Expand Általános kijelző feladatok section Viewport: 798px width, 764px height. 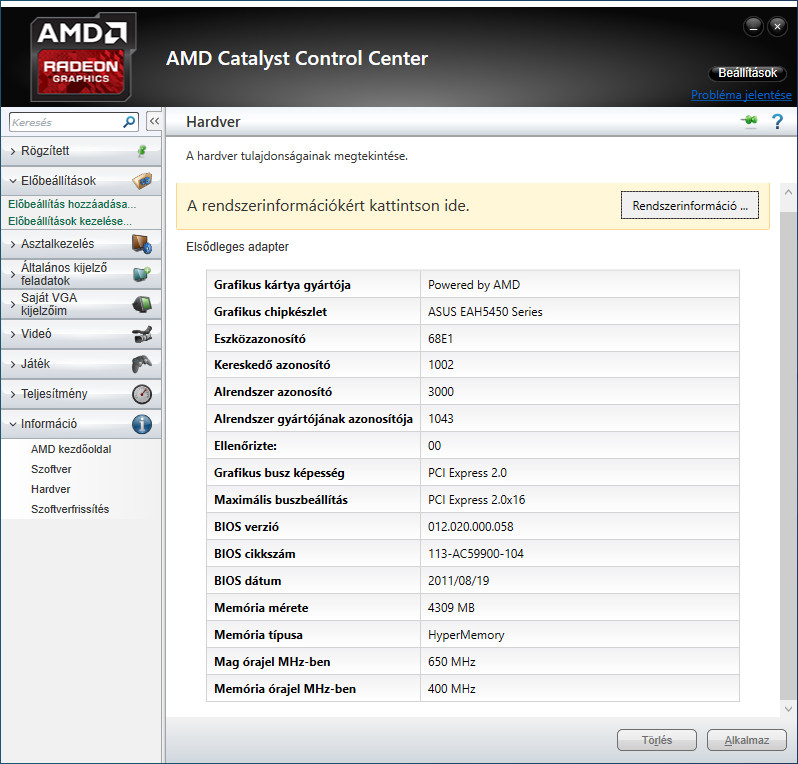pos(81,274)
